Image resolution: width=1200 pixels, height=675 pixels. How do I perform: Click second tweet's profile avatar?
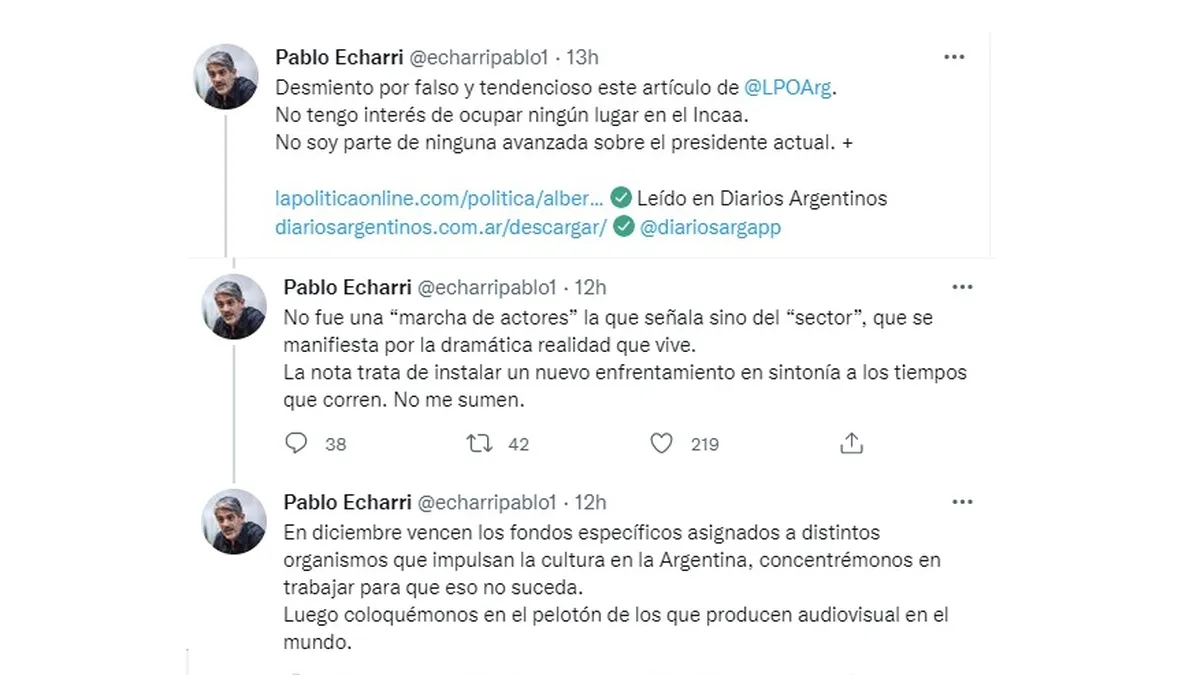(234, 307)
